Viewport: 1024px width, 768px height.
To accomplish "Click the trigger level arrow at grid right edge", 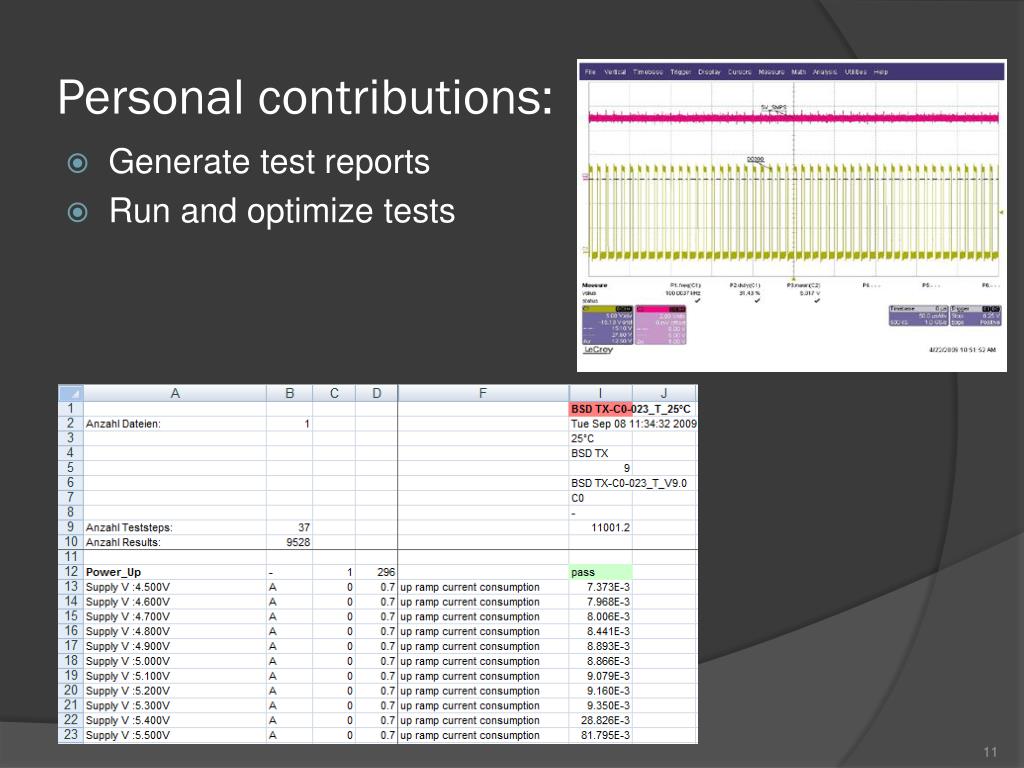I will point(1002,212).
